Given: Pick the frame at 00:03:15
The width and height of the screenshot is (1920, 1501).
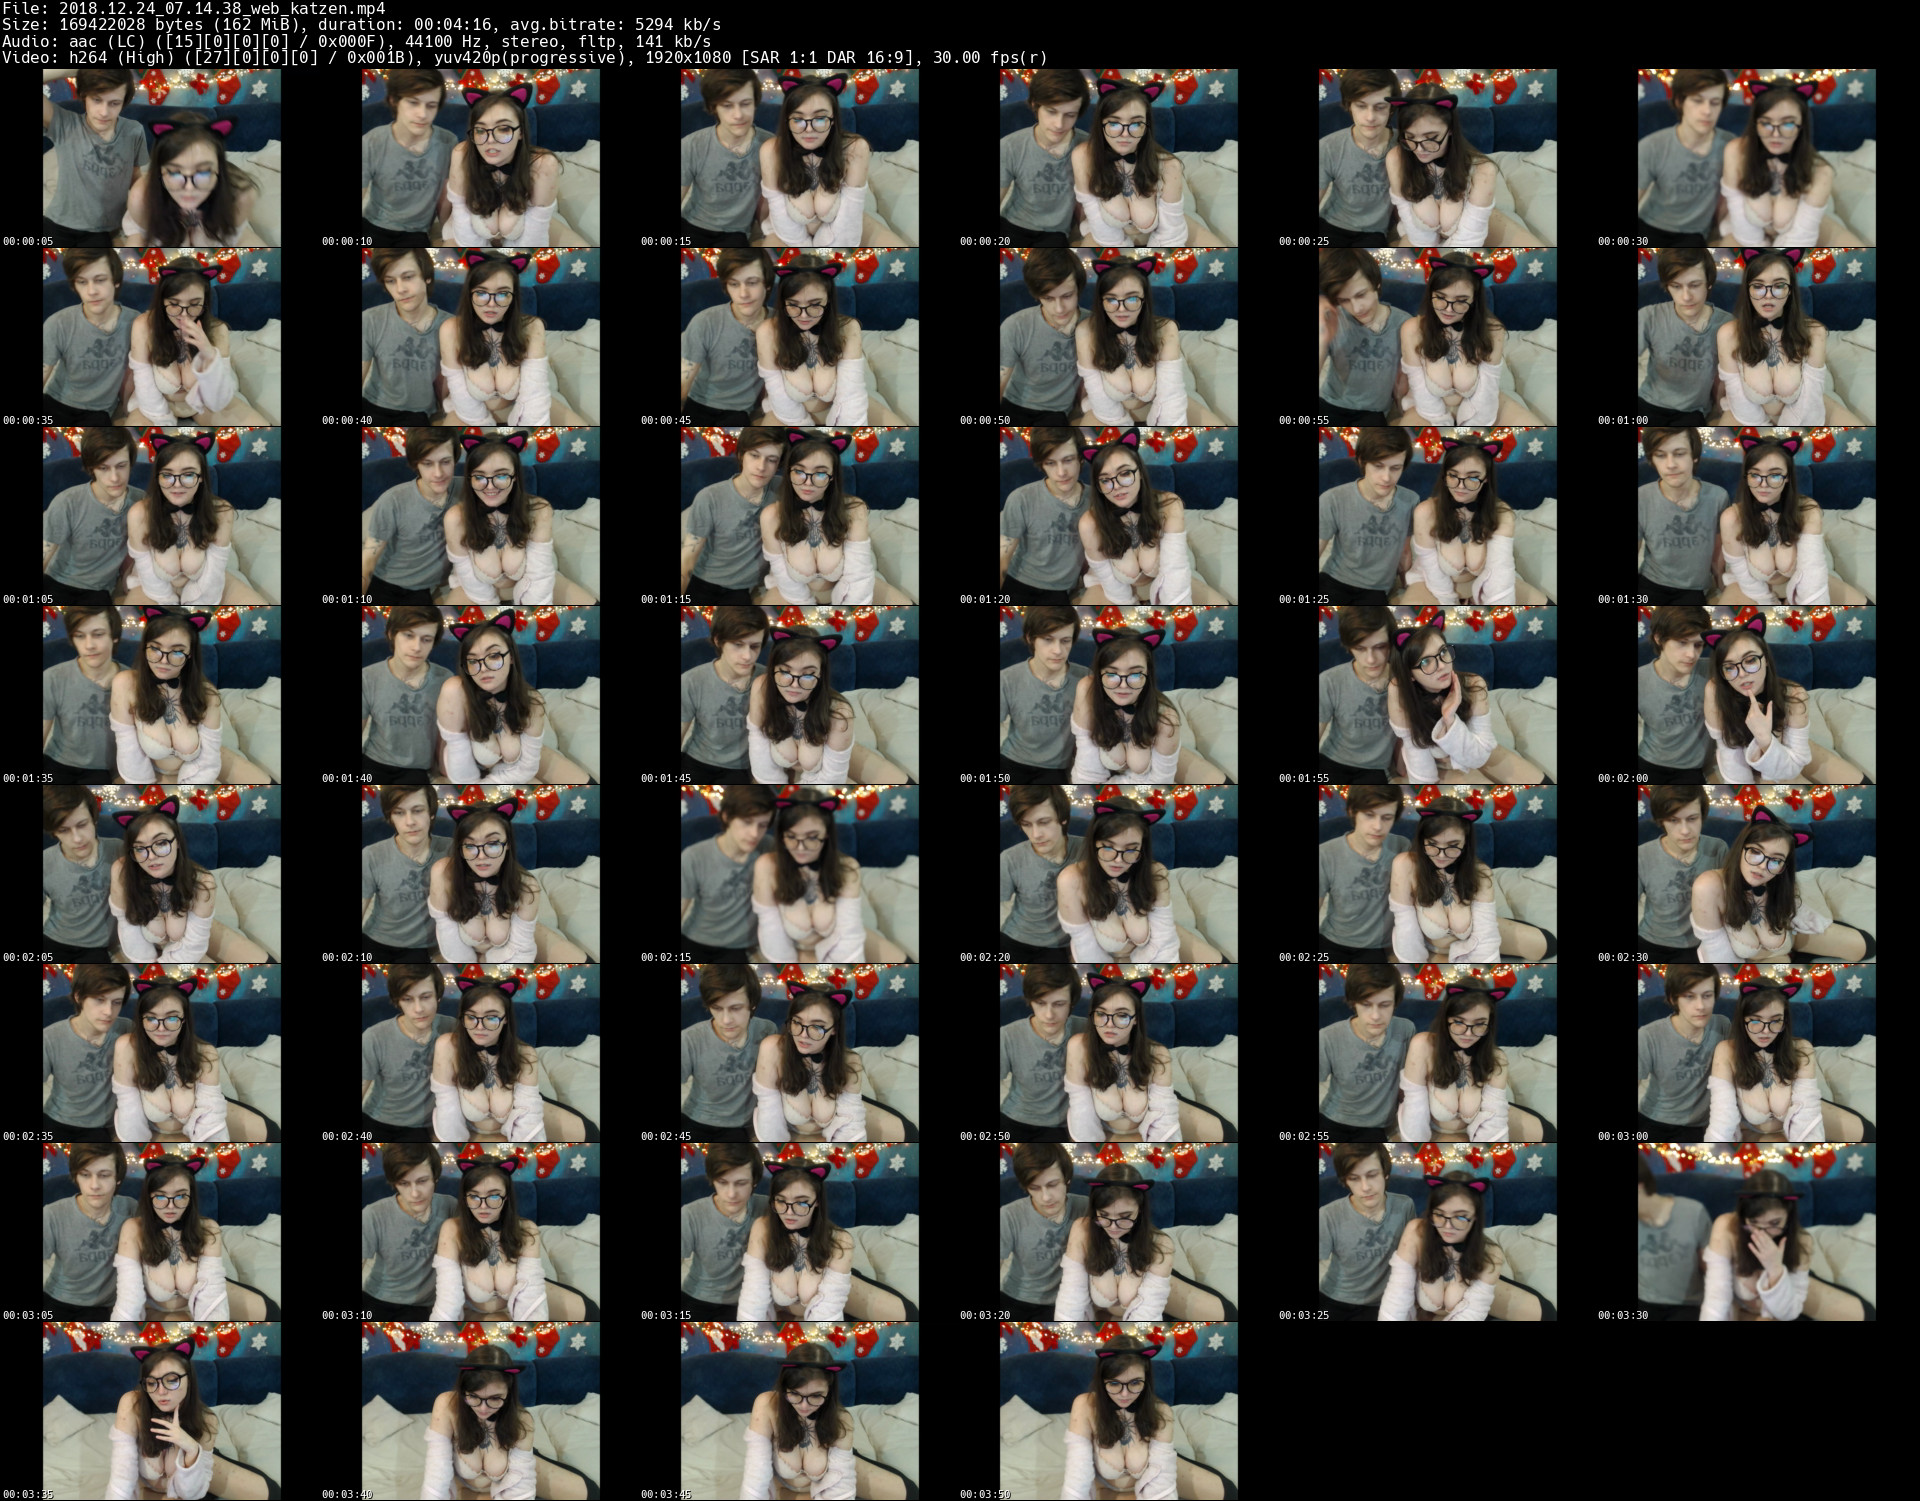Looking at the screenshot, I should (x=799, y=1232).
